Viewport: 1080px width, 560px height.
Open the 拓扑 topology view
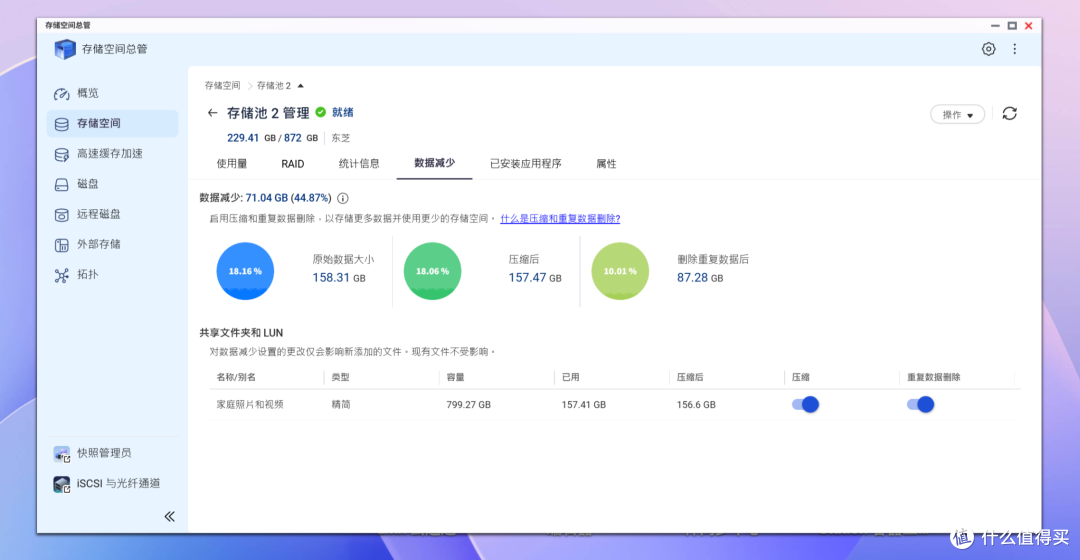click(112, 275)
